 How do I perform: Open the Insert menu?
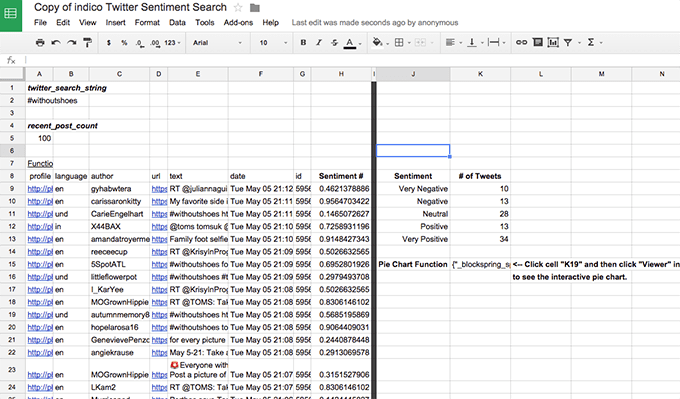(115, 23)
